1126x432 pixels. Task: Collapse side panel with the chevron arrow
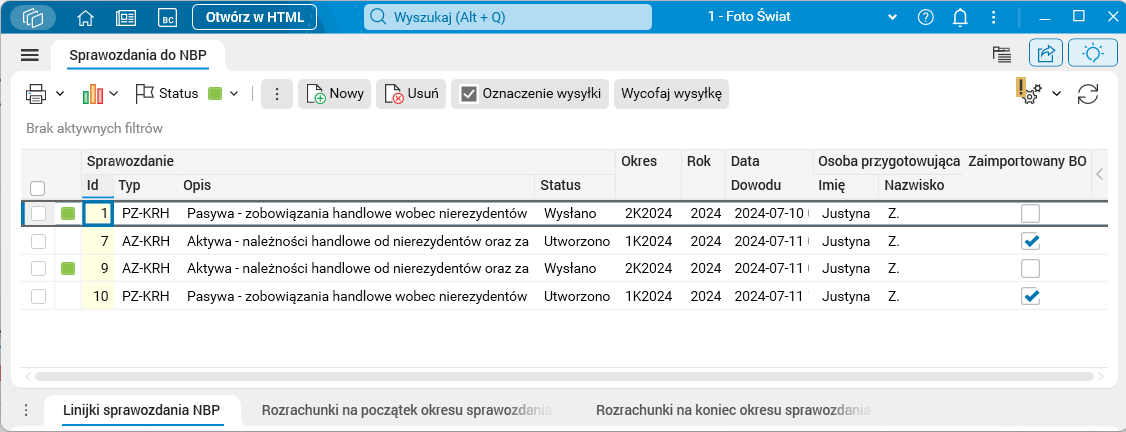pos(1099,173)
